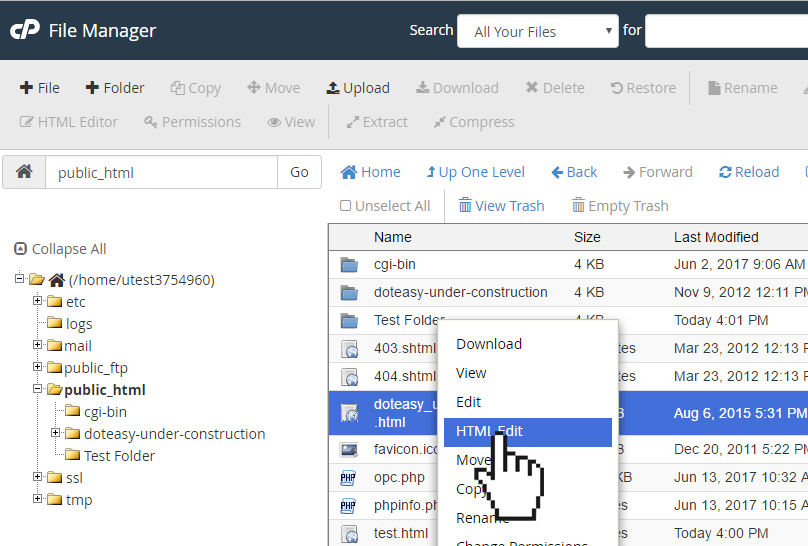
Task: Choose Download from context menu
Action: pos(489,344)
